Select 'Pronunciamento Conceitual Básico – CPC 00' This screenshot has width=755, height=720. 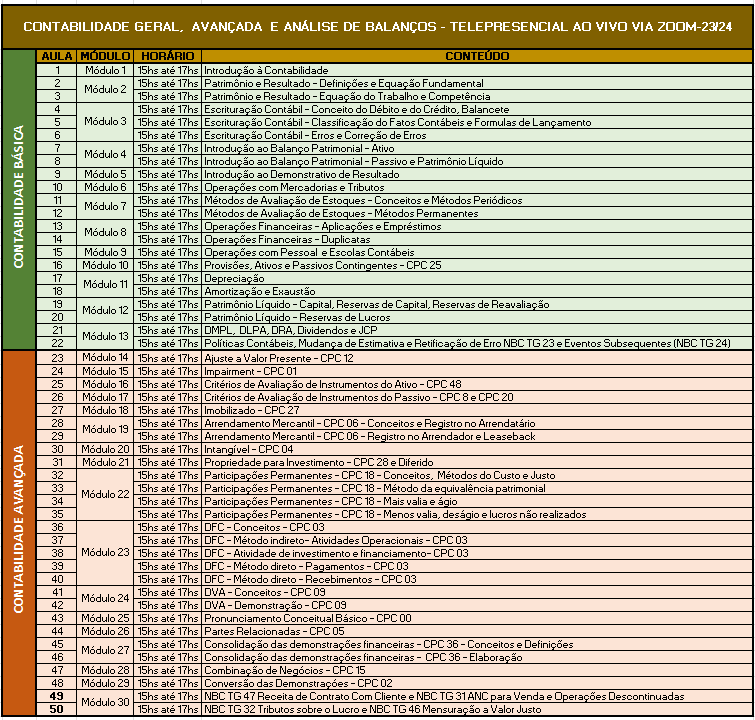coord(477,618)
